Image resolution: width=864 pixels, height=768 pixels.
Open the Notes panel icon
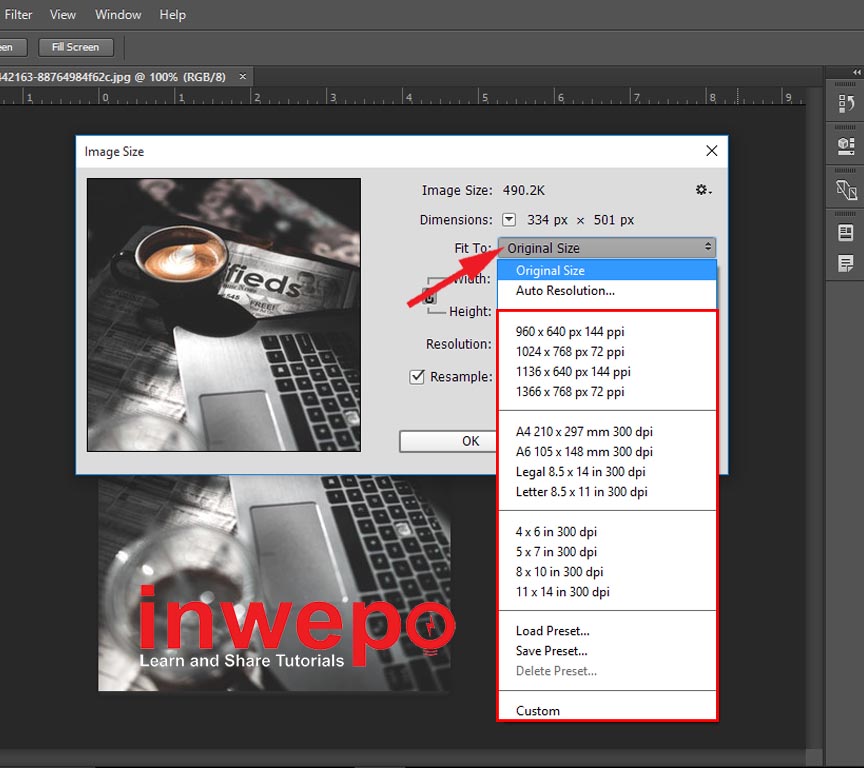click(x=846, y=264)
